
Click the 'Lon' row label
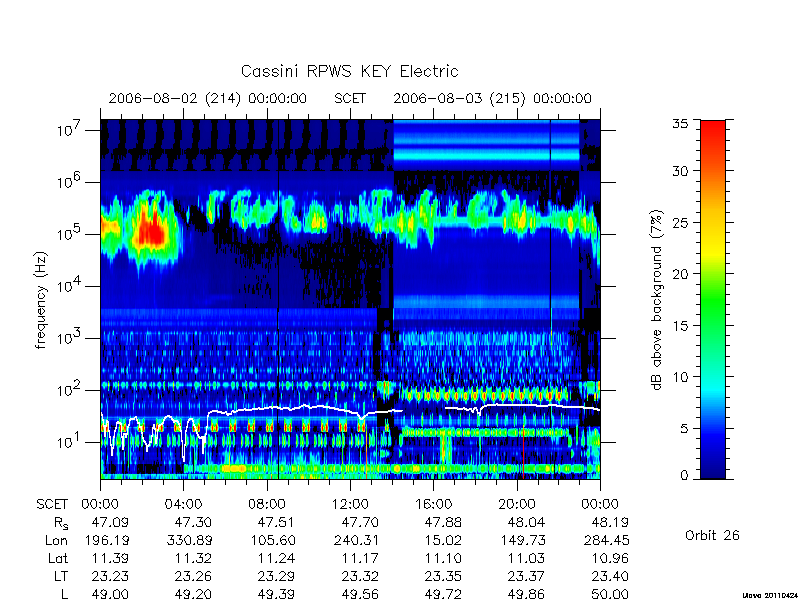(57, 540)
